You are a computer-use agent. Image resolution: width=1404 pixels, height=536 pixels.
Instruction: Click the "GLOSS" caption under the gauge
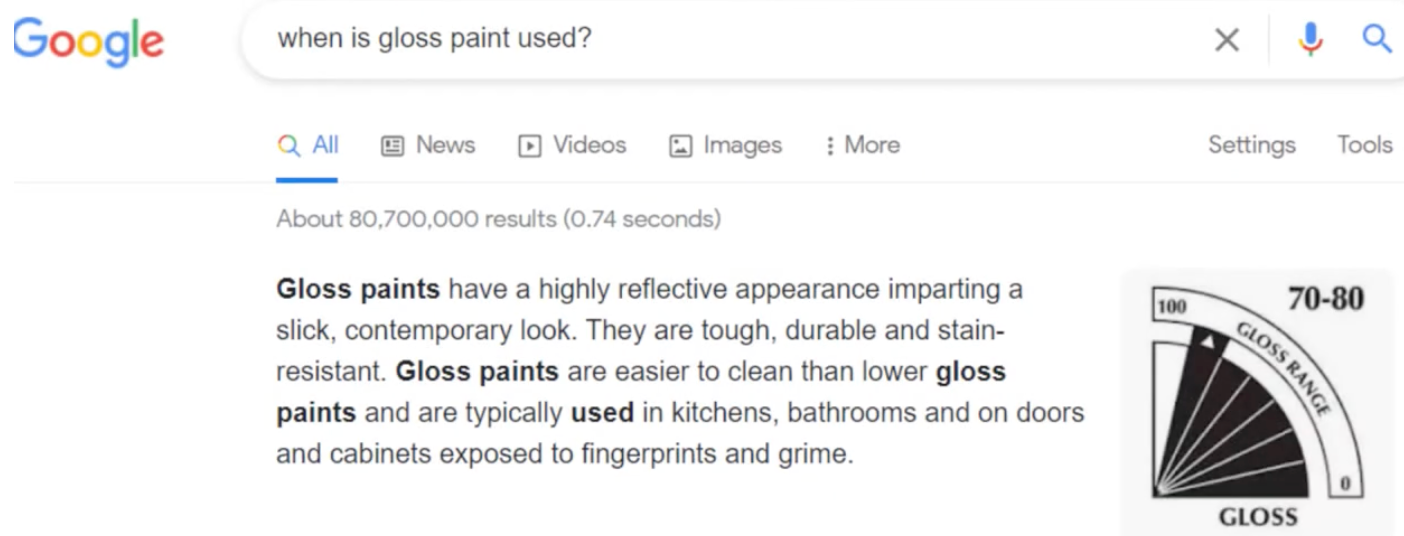point(1257,517)
